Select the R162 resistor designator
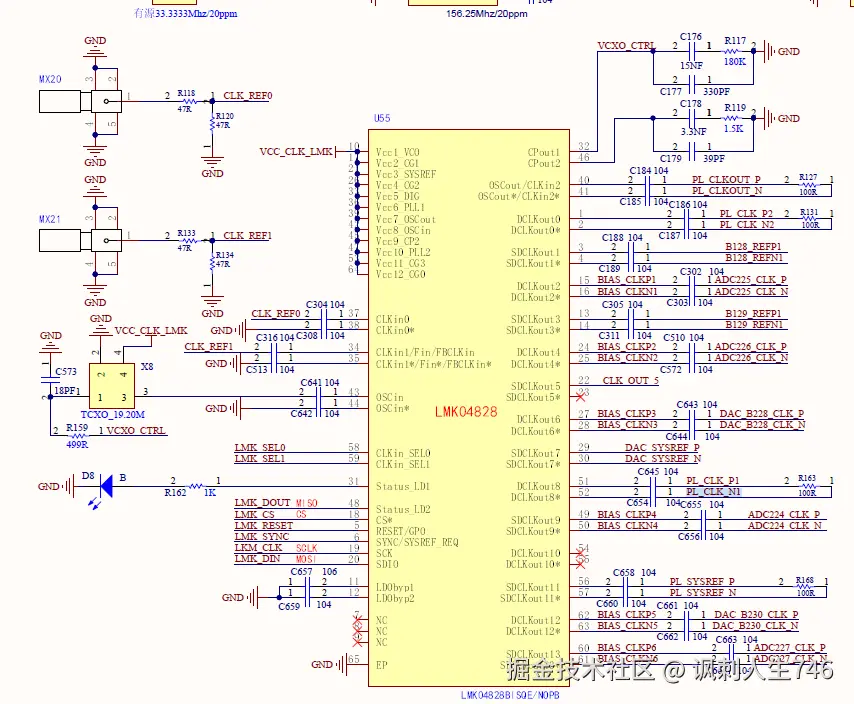The height and width of the screenshot is (704, 854). (x=175, y=493)
